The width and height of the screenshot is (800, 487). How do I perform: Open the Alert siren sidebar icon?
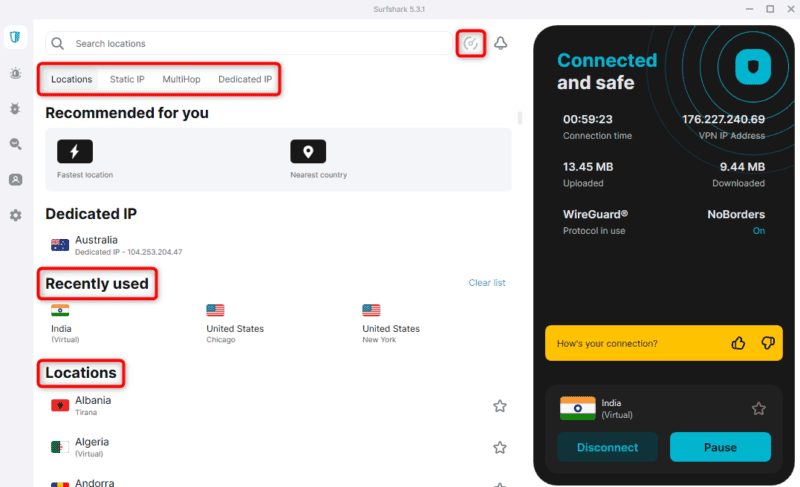pos(15,73)
